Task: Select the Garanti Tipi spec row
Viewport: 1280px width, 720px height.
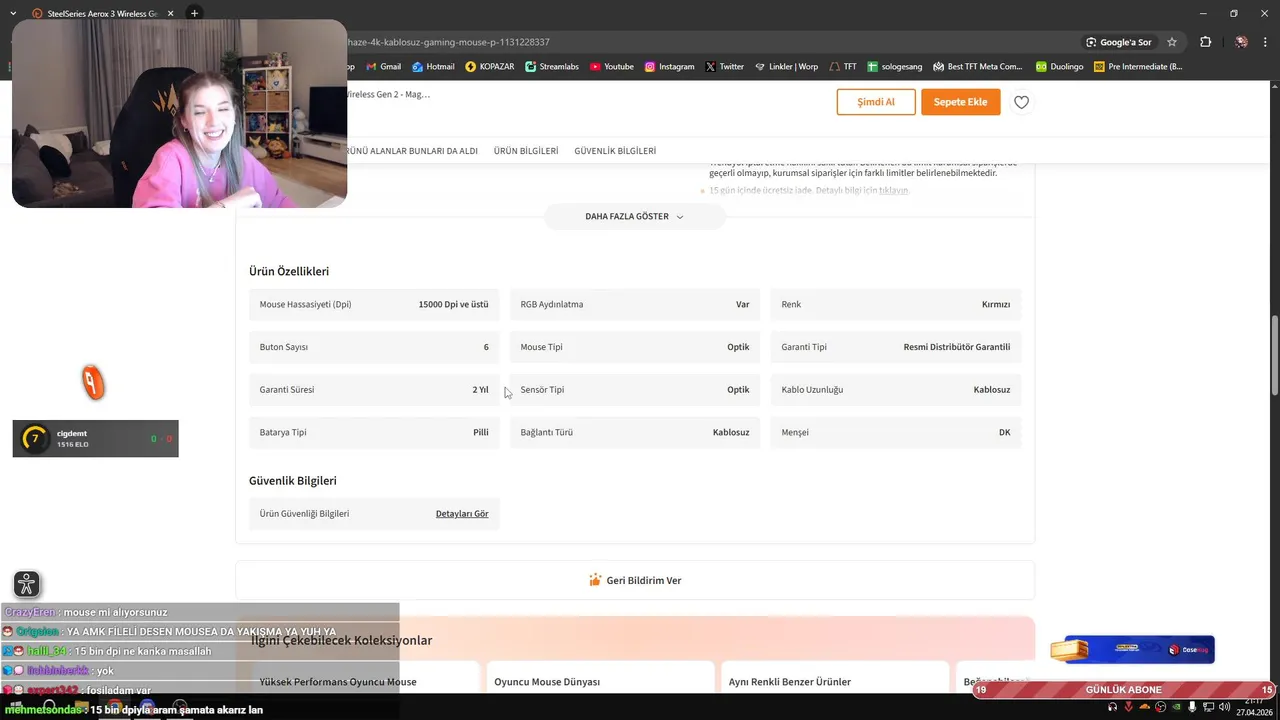Action: pos(896,347)
